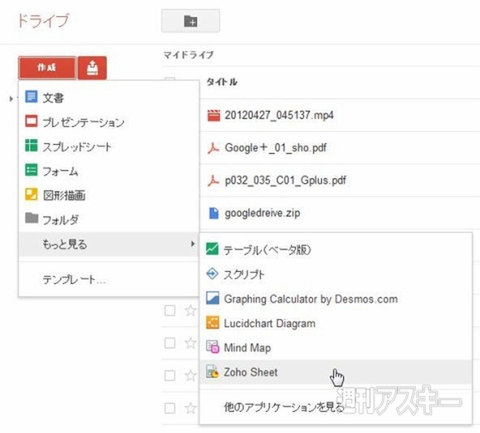Open file 20120427_045137.mp4
The image size is (480, 433).
[x=279, y=115]
